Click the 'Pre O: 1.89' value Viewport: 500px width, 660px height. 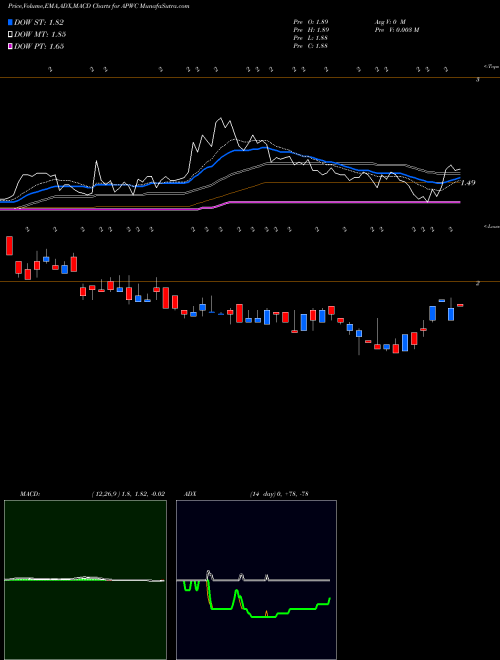pos(311,21)
